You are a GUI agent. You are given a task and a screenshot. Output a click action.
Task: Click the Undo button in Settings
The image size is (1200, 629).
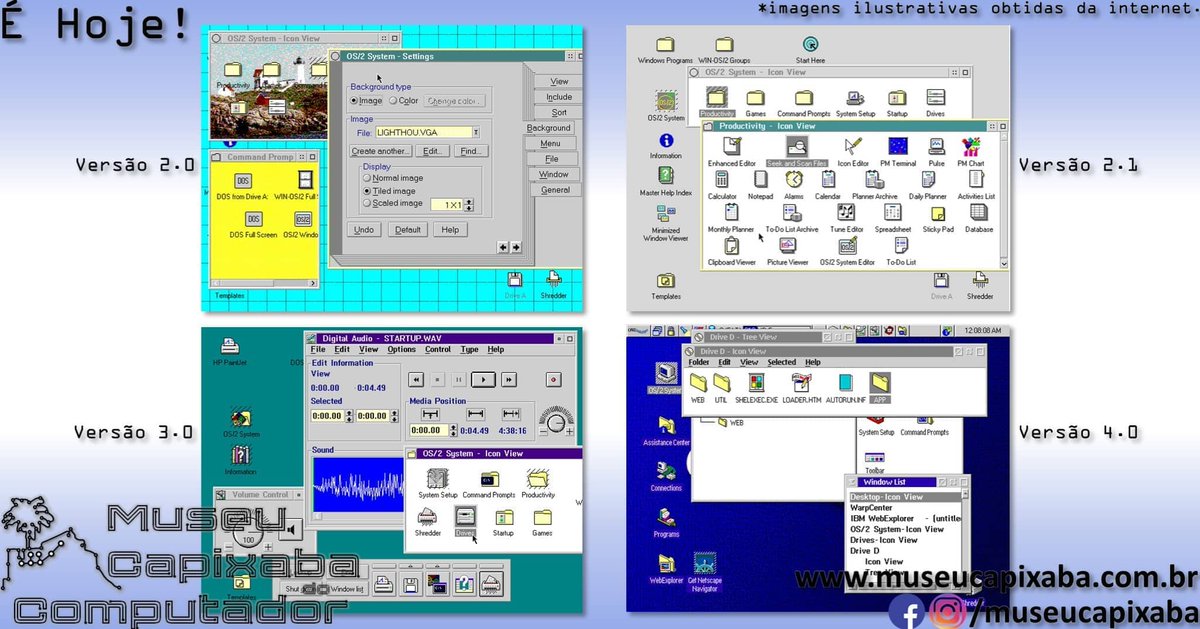(364, 230)
